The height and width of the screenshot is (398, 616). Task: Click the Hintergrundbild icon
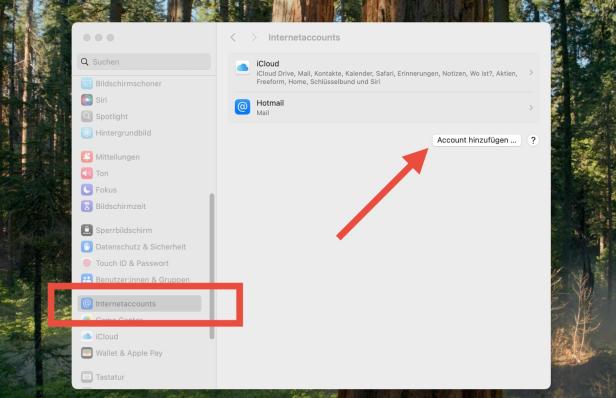tap(87, 133)
